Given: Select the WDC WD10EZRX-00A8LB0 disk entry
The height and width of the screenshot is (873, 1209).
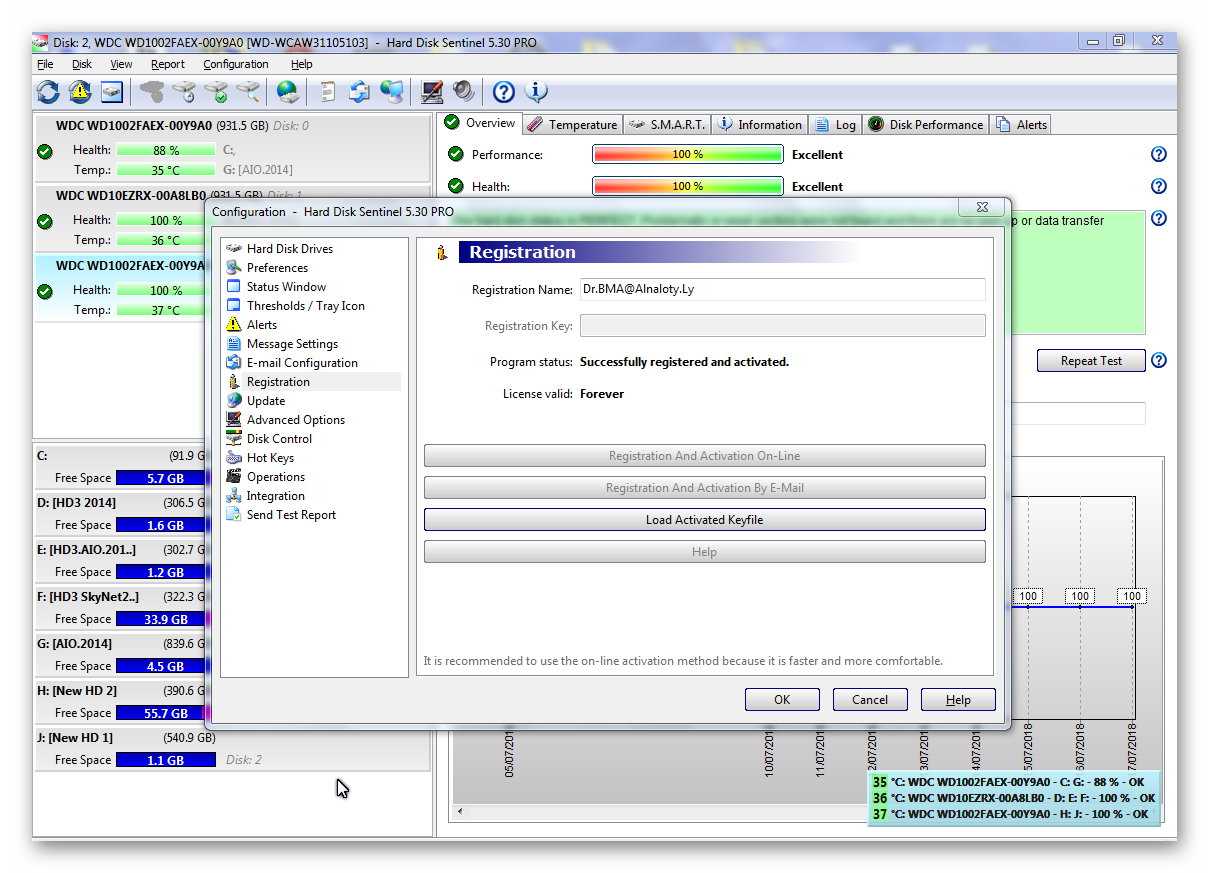Looking at the screenshot, I should coord(233,219).
